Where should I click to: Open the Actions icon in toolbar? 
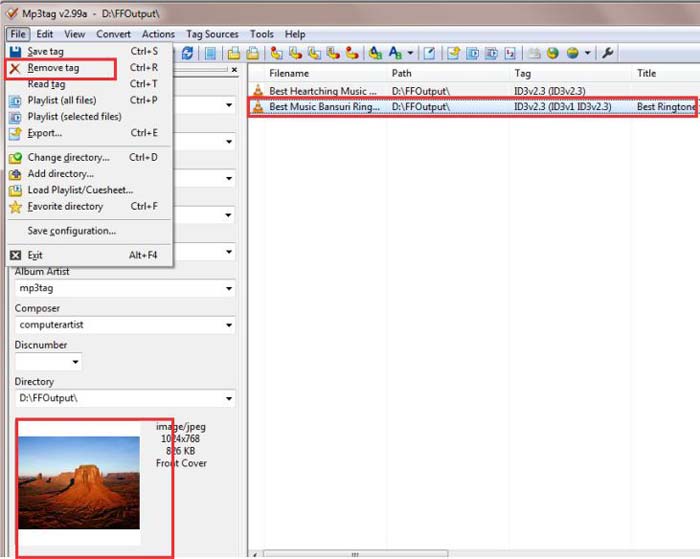pos(375,53)
